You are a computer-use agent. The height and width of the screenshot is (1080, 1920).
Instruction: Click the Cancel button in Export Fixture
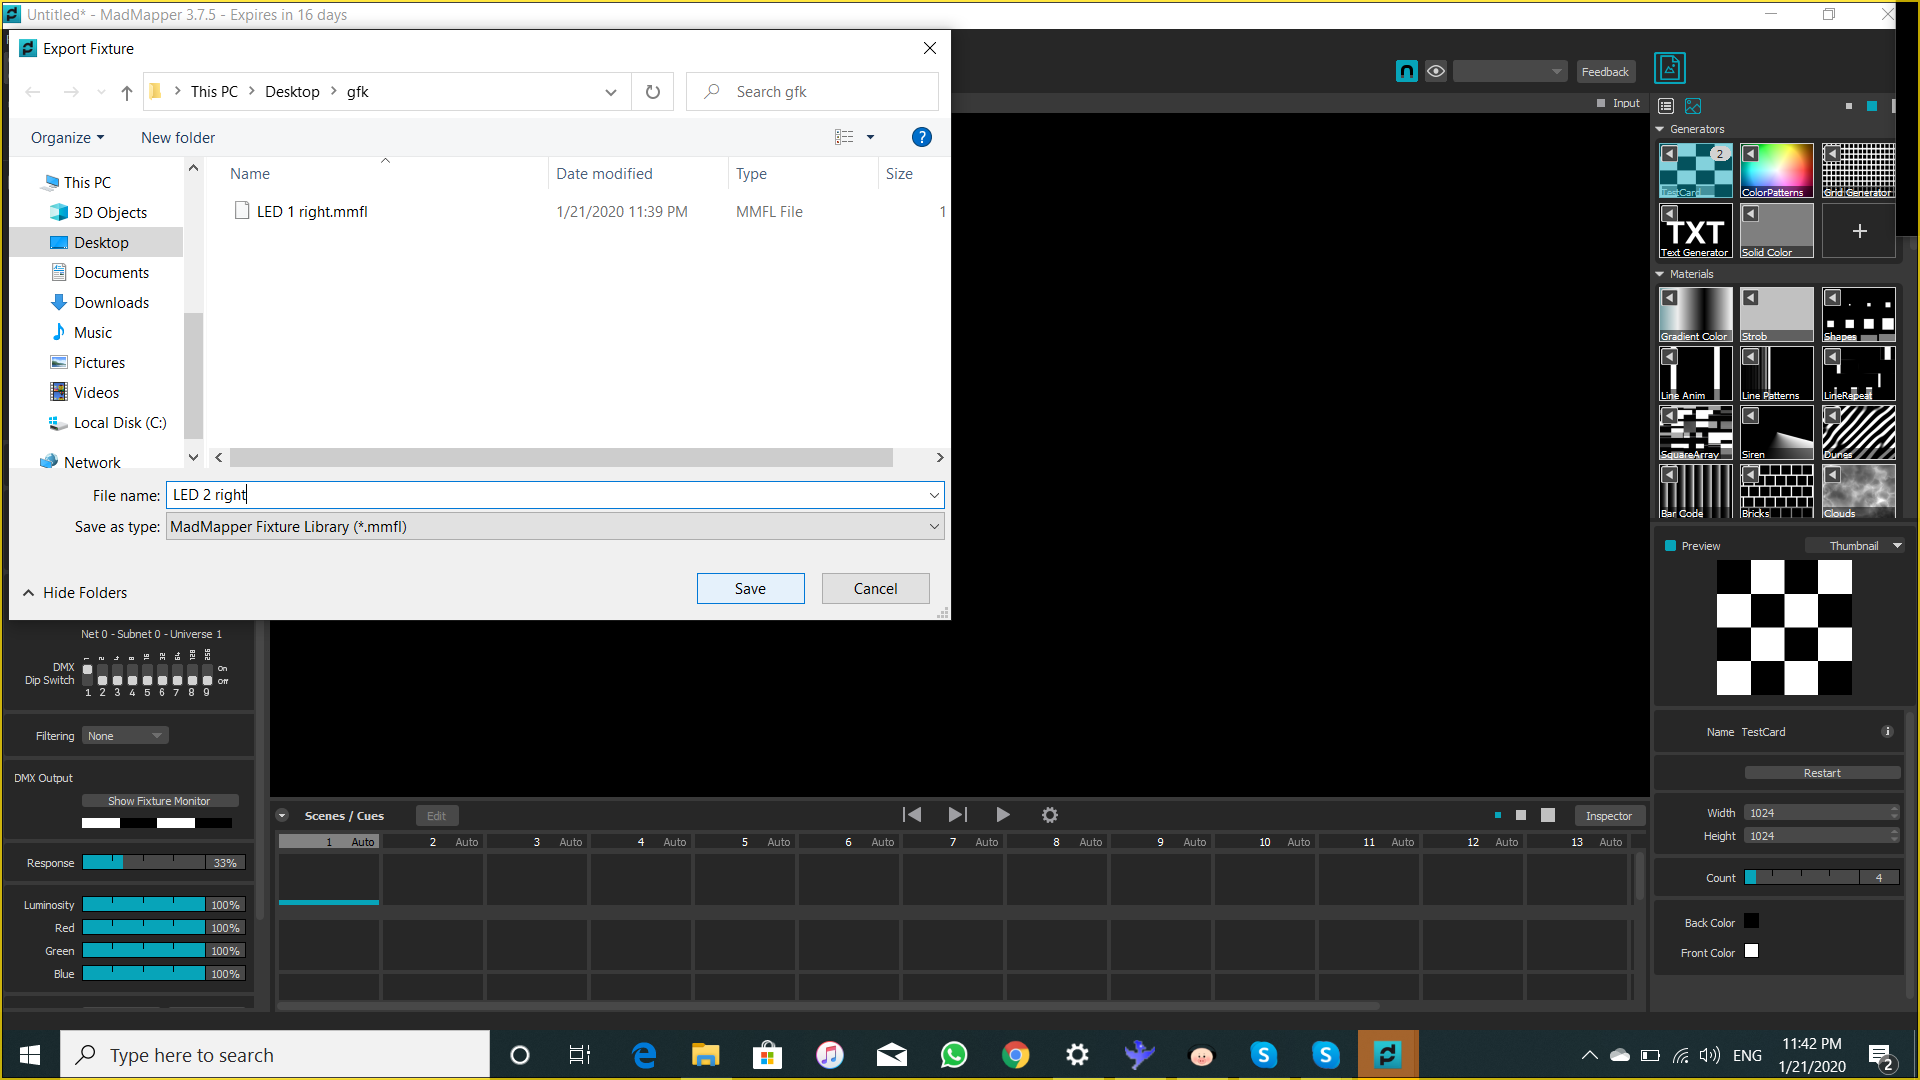(x=876, y=588)
